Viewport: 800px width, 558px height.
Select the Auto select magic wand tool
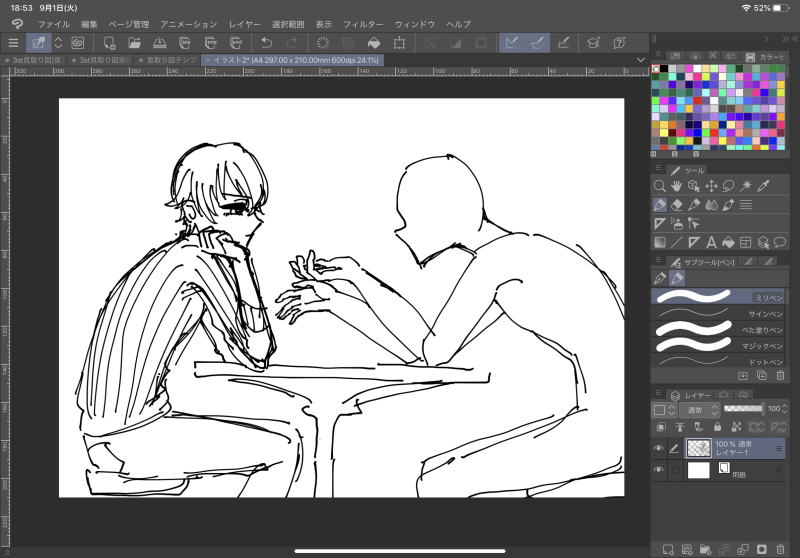[x=746, y=186]
